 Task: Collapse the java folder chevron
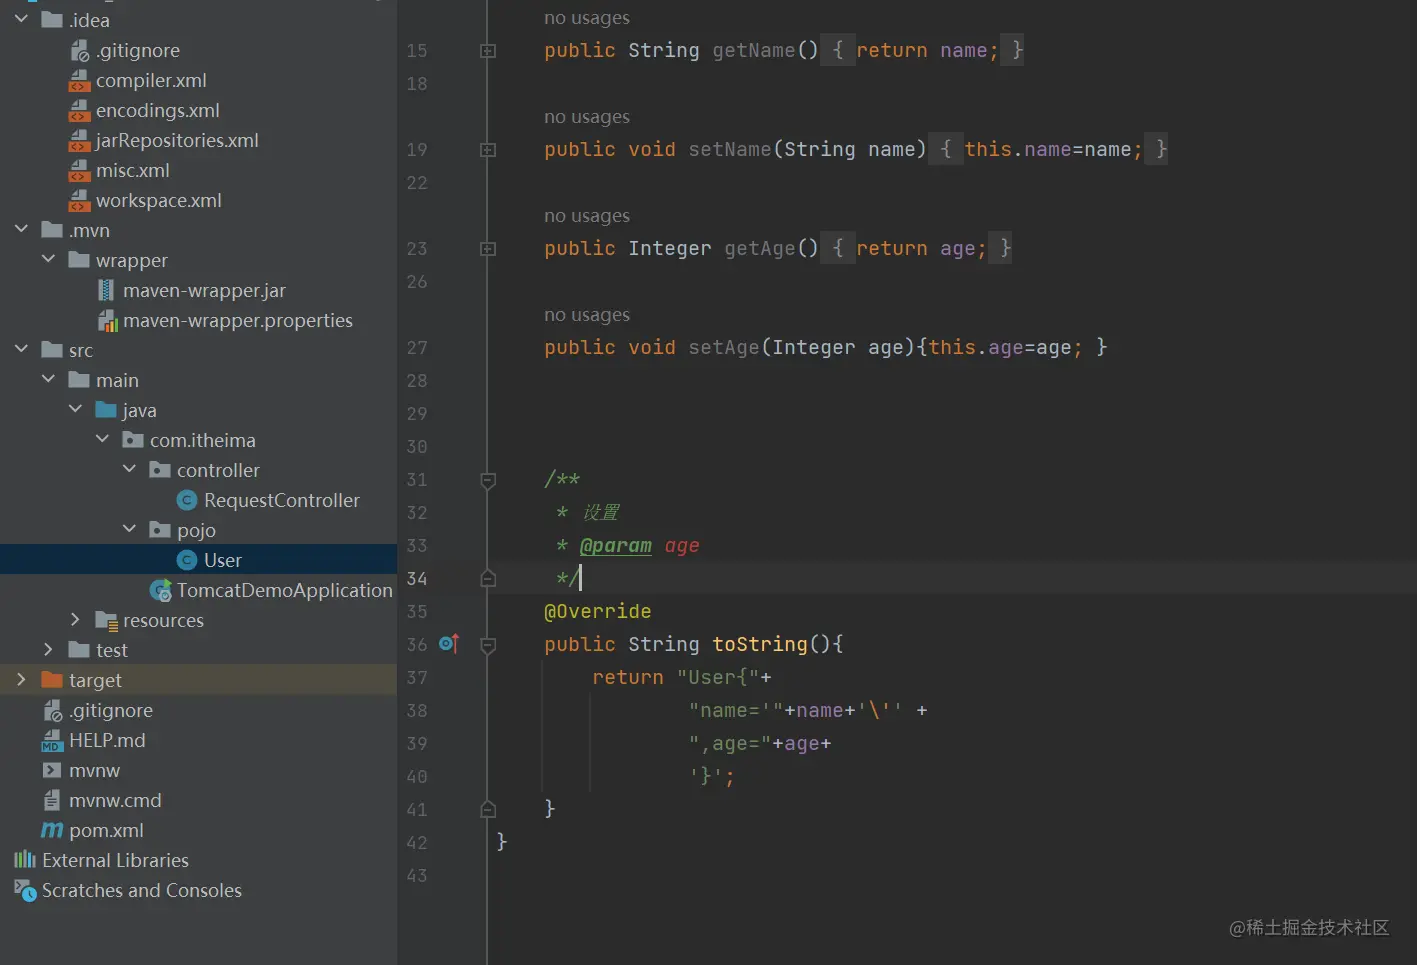(75, 409)
